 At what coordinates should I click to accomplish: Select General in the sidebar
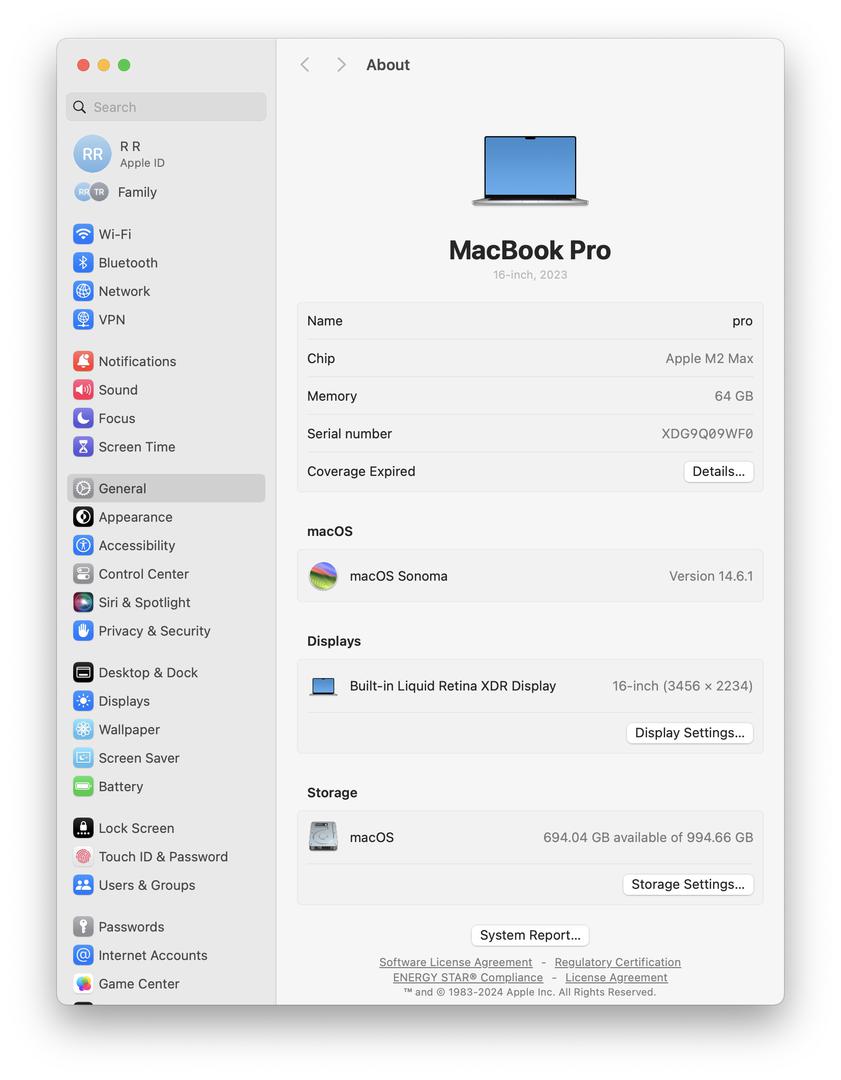pos(166,488)
